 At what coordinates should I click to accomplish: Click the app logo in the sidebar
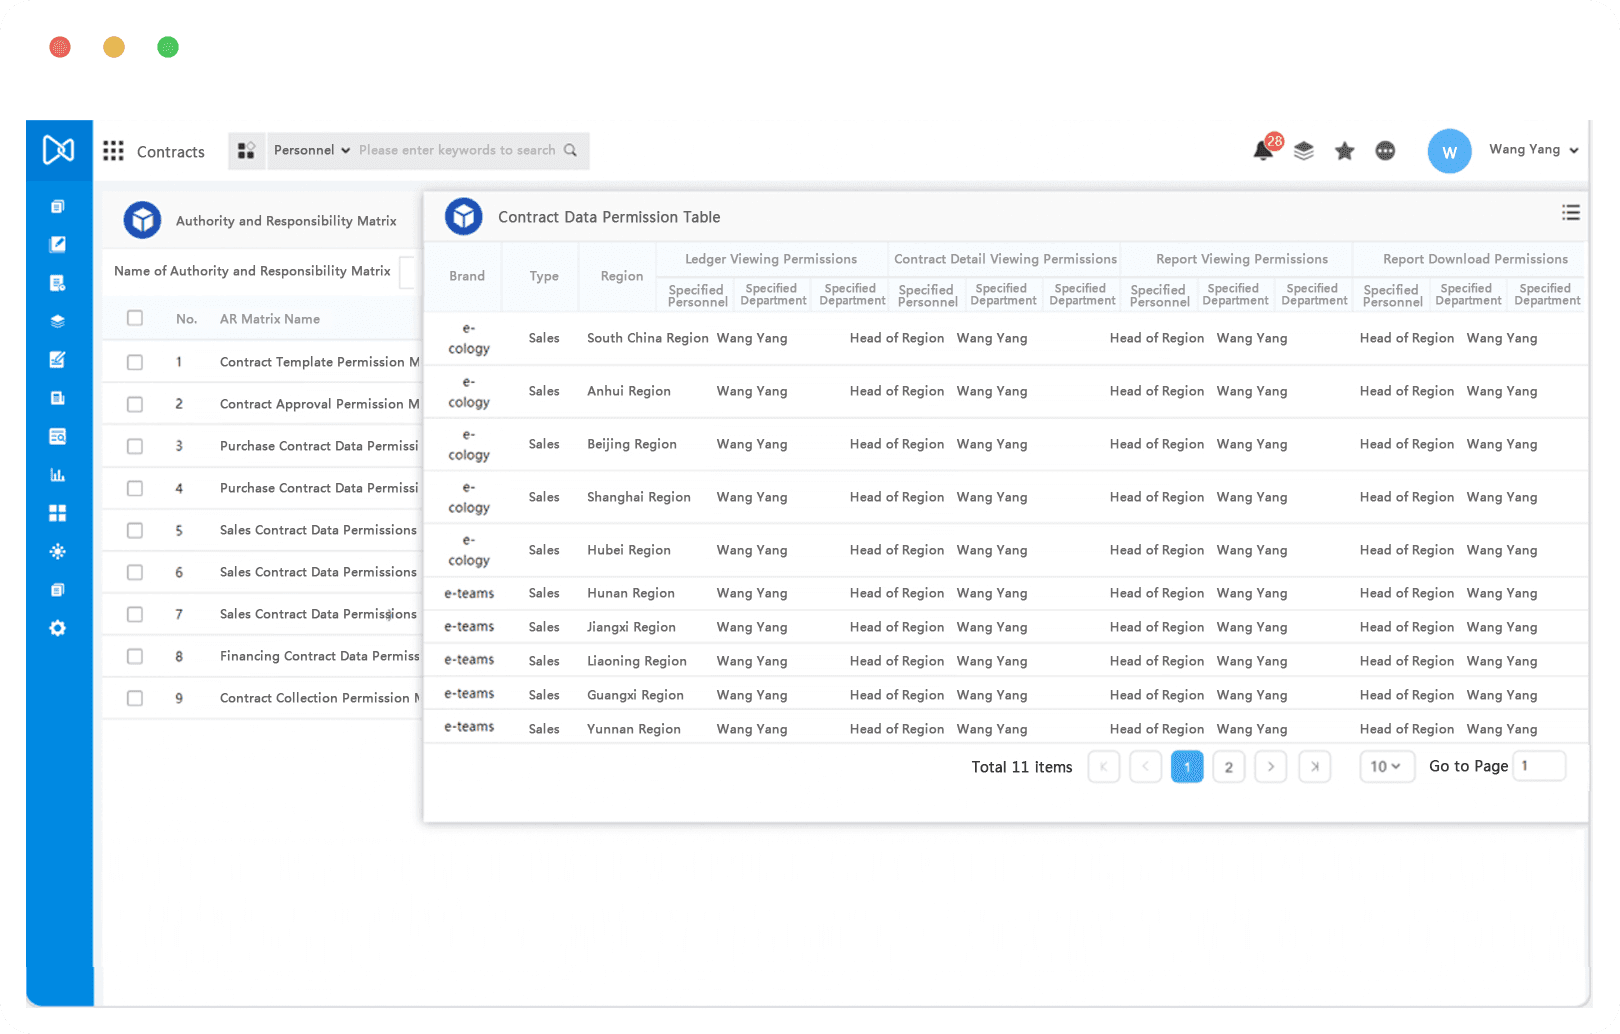pyautogui.click(x=58, y=150)
